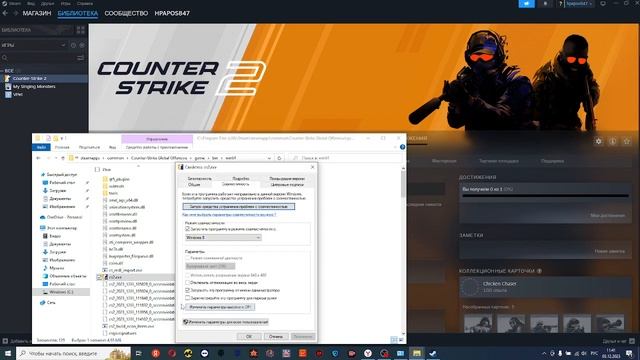
Task: Select My Singing Monsters in library list
Action: 34,87
